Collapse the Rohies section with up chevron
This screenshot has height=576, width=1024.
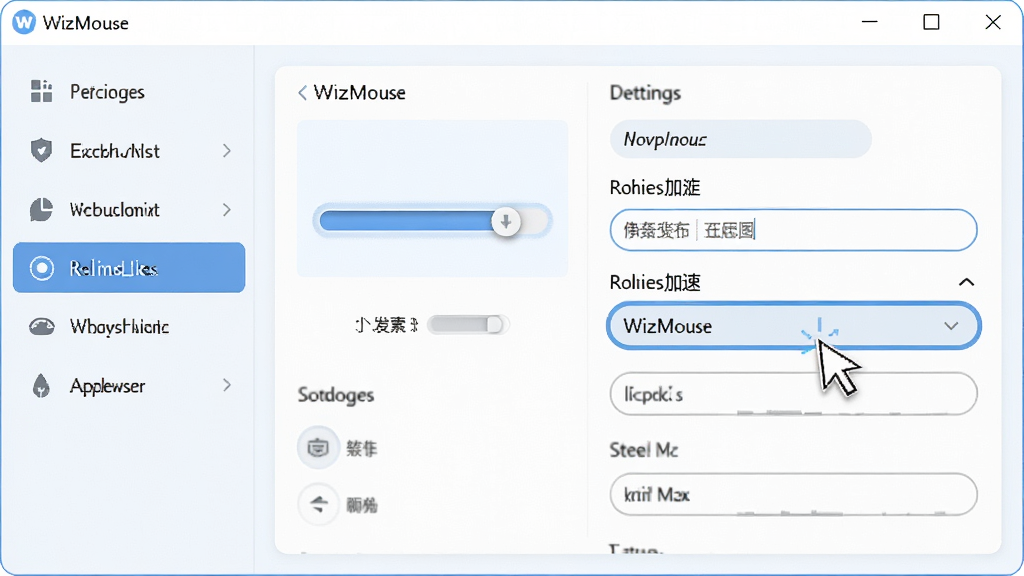tap(967, 282)
